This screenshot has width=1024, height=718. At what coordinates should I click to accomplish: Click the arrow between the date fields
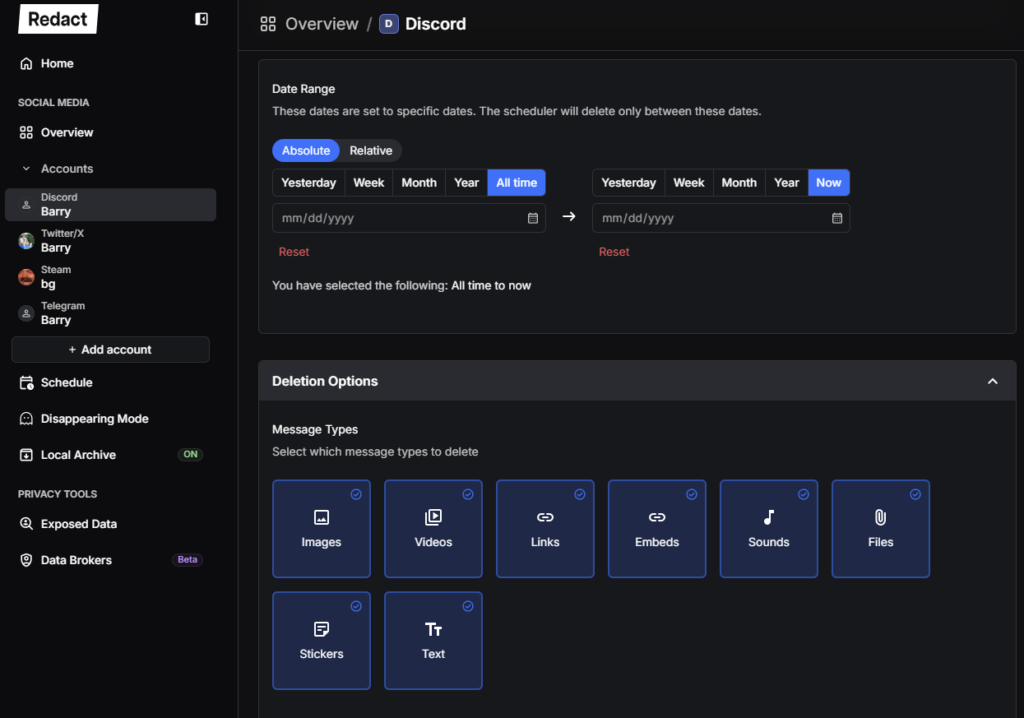[x=569, y=216]
